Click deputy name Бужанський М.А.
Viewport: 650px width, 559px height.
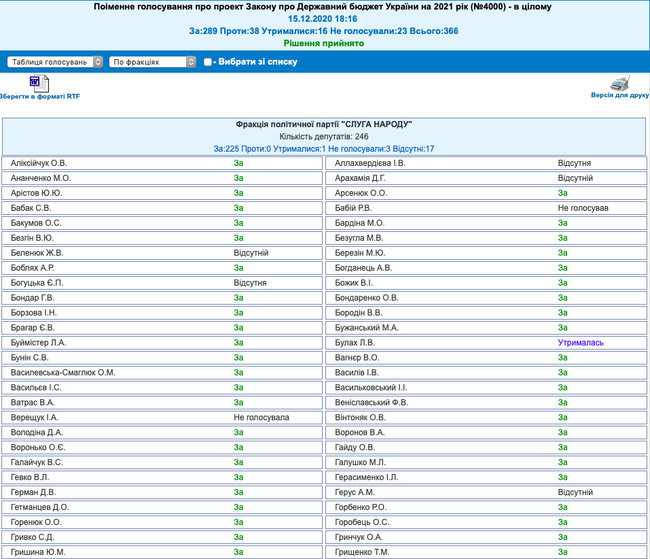pyautogui.click(x=367, y=327)
